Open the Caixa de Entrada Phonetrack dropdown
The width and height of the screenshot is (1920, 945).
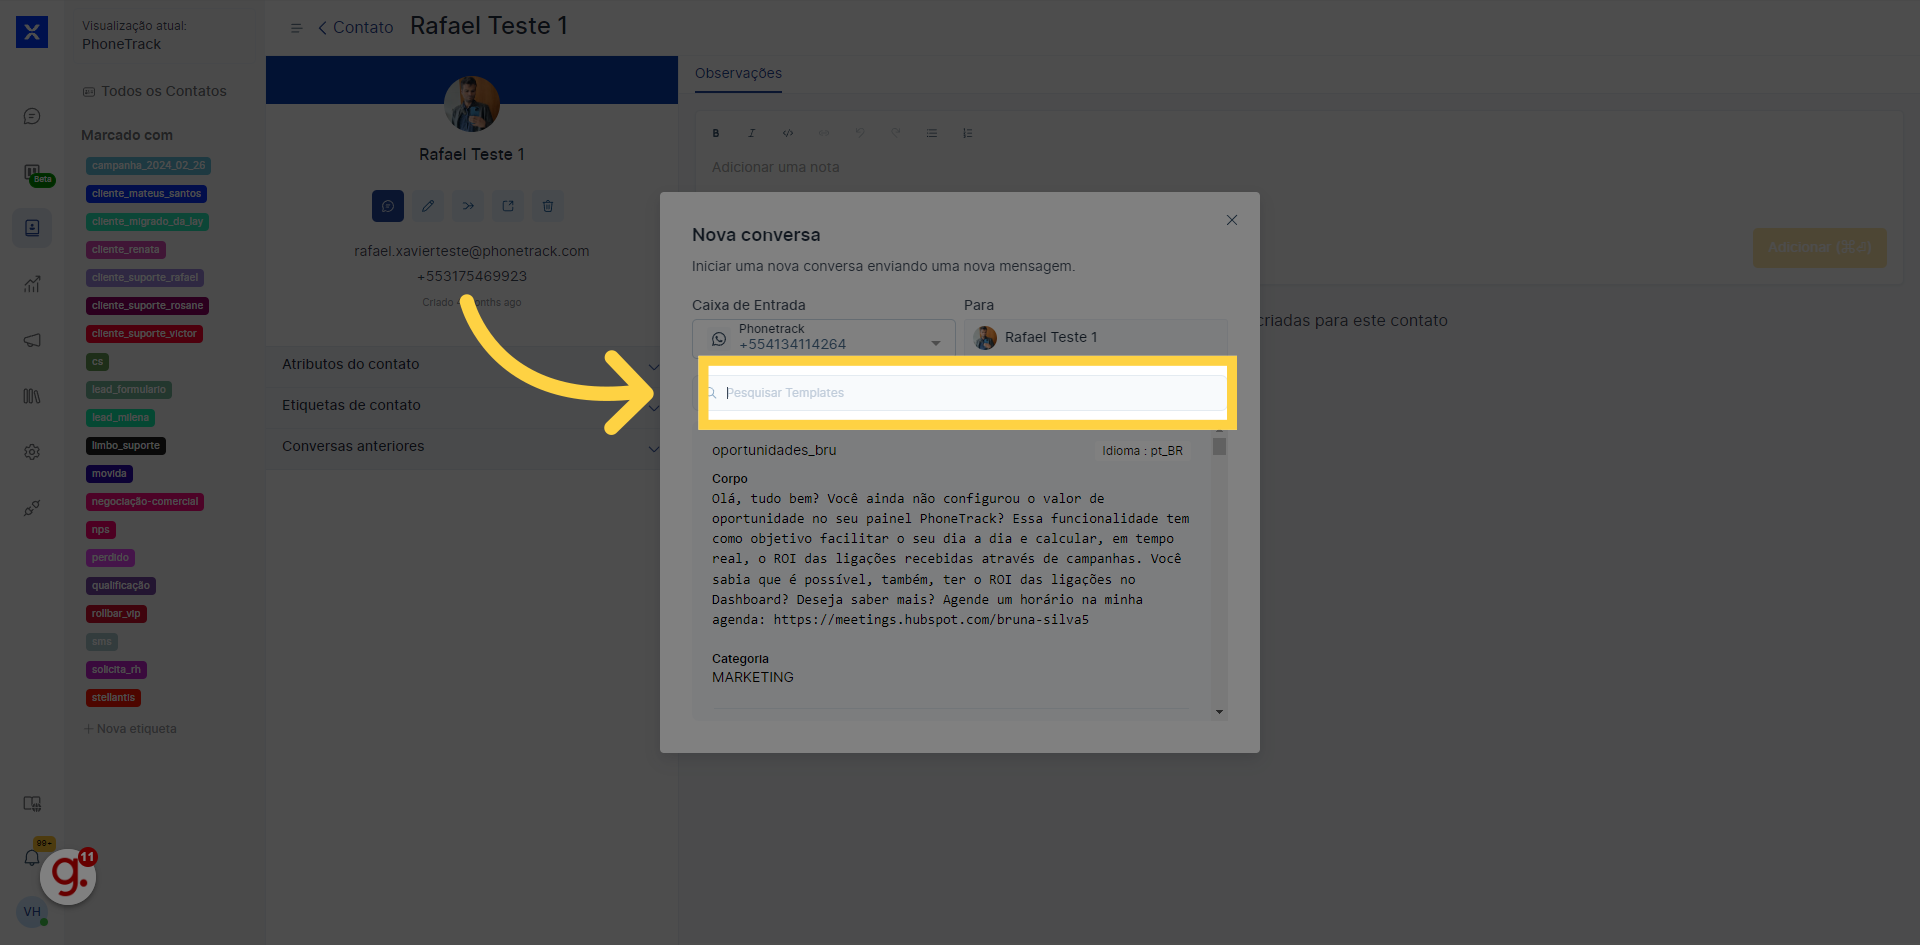(x=823, y=337)
